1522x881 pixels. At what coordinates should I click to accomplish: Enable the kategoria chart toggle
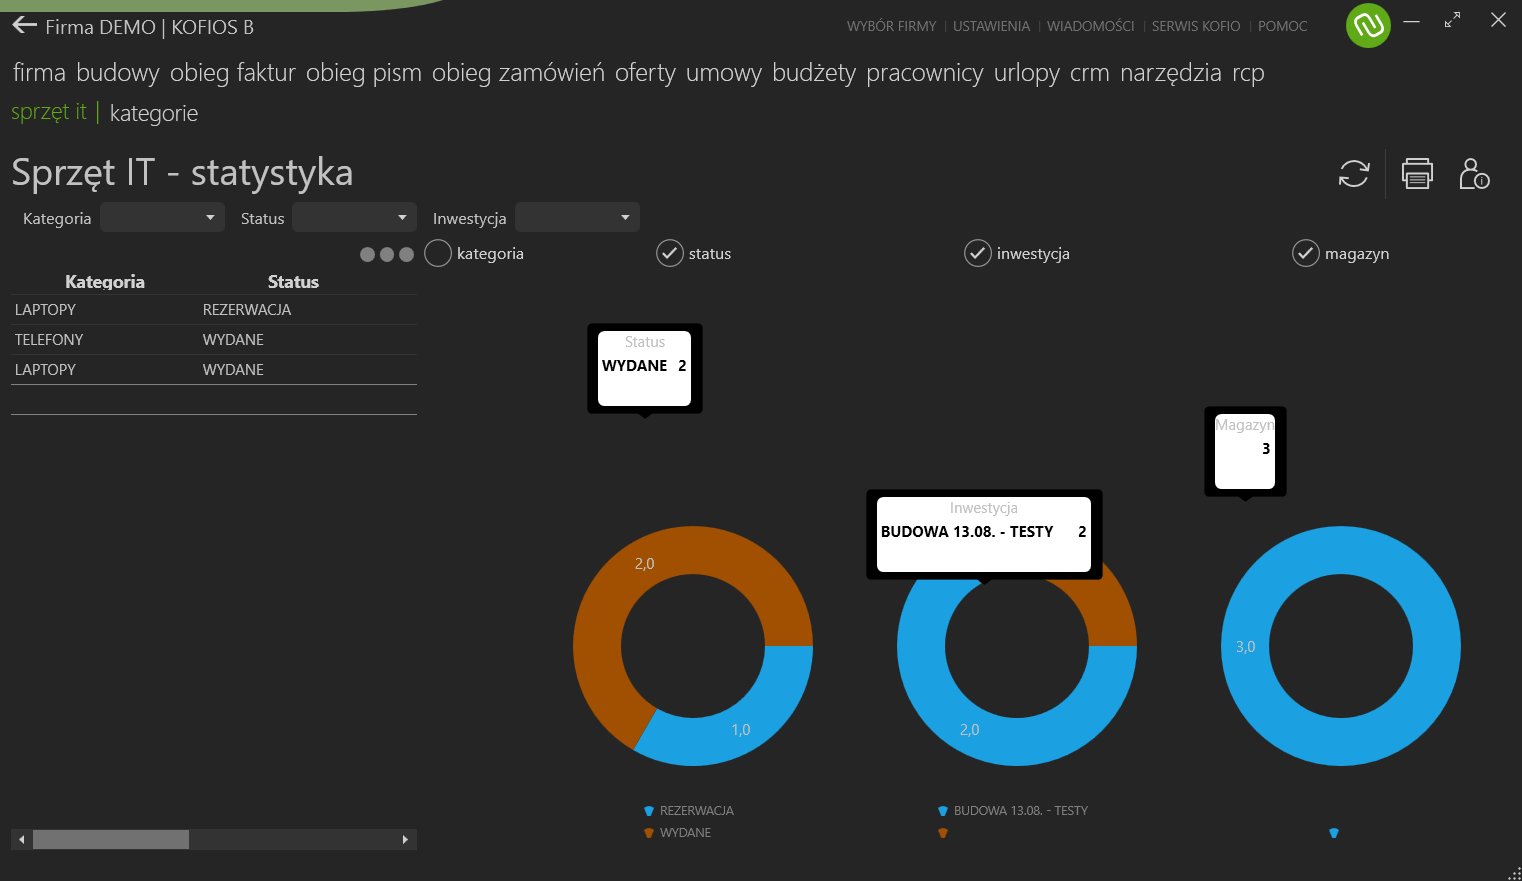coord(438,254)
